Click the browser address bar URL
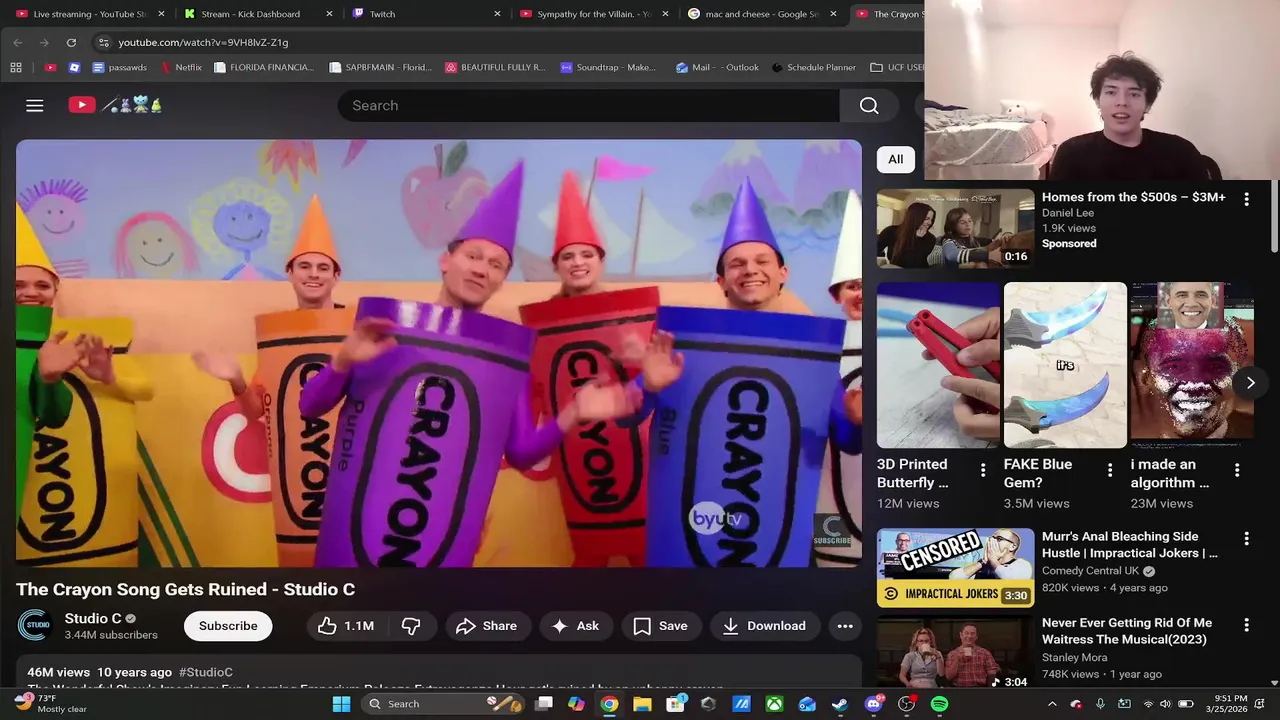Screen dimensions: 1280x720 pos(203,42)
